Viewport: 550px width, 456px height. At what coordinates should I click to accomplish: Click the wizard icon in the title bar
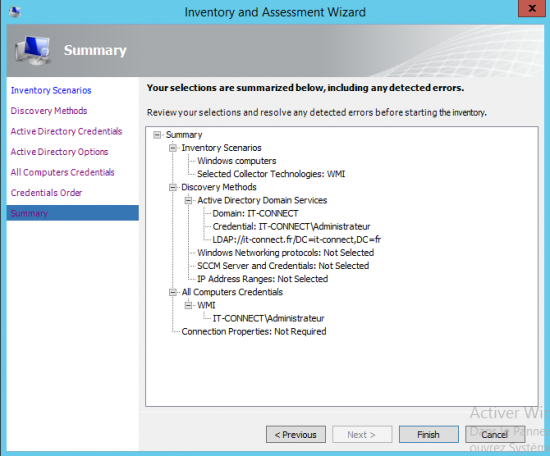pyautogui.click(x=15, y=12)
